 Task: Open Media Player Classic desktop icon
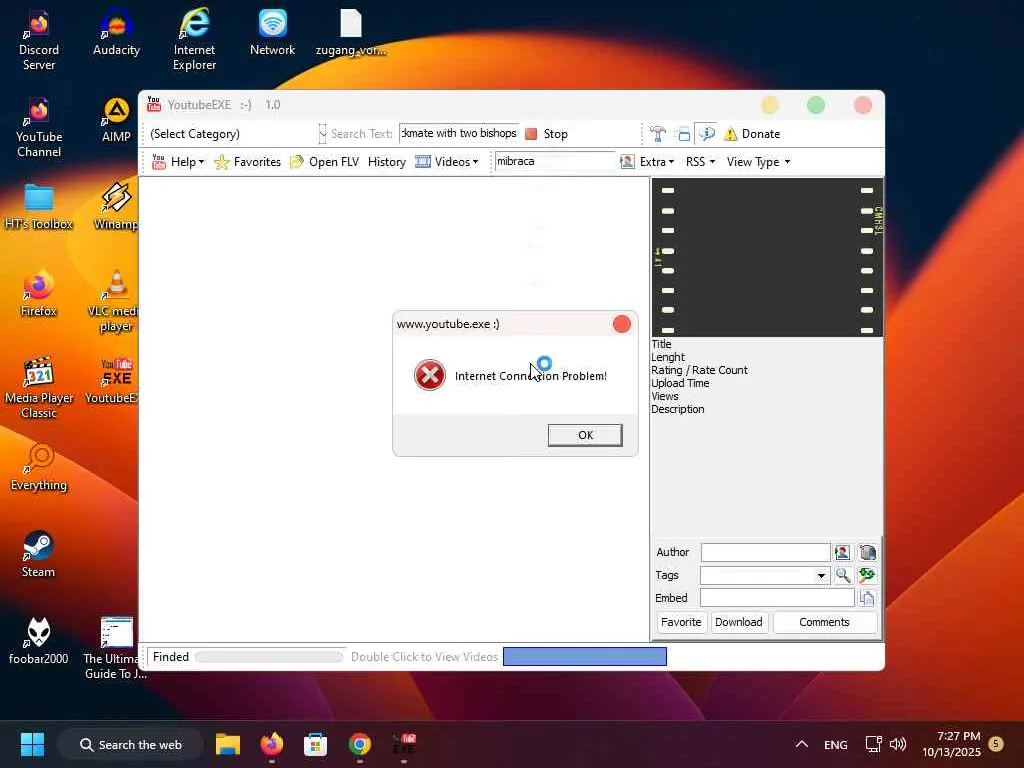coord(39,389)
